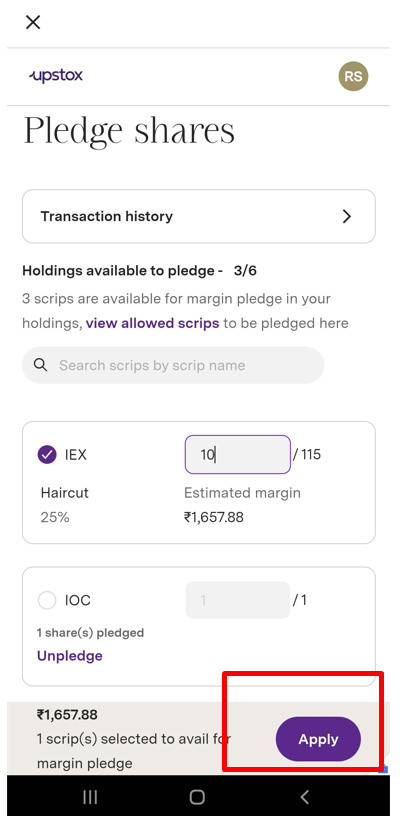Screen dimensions: 400x816
Task: Tap the Android home button
Action: pos(197,796)
